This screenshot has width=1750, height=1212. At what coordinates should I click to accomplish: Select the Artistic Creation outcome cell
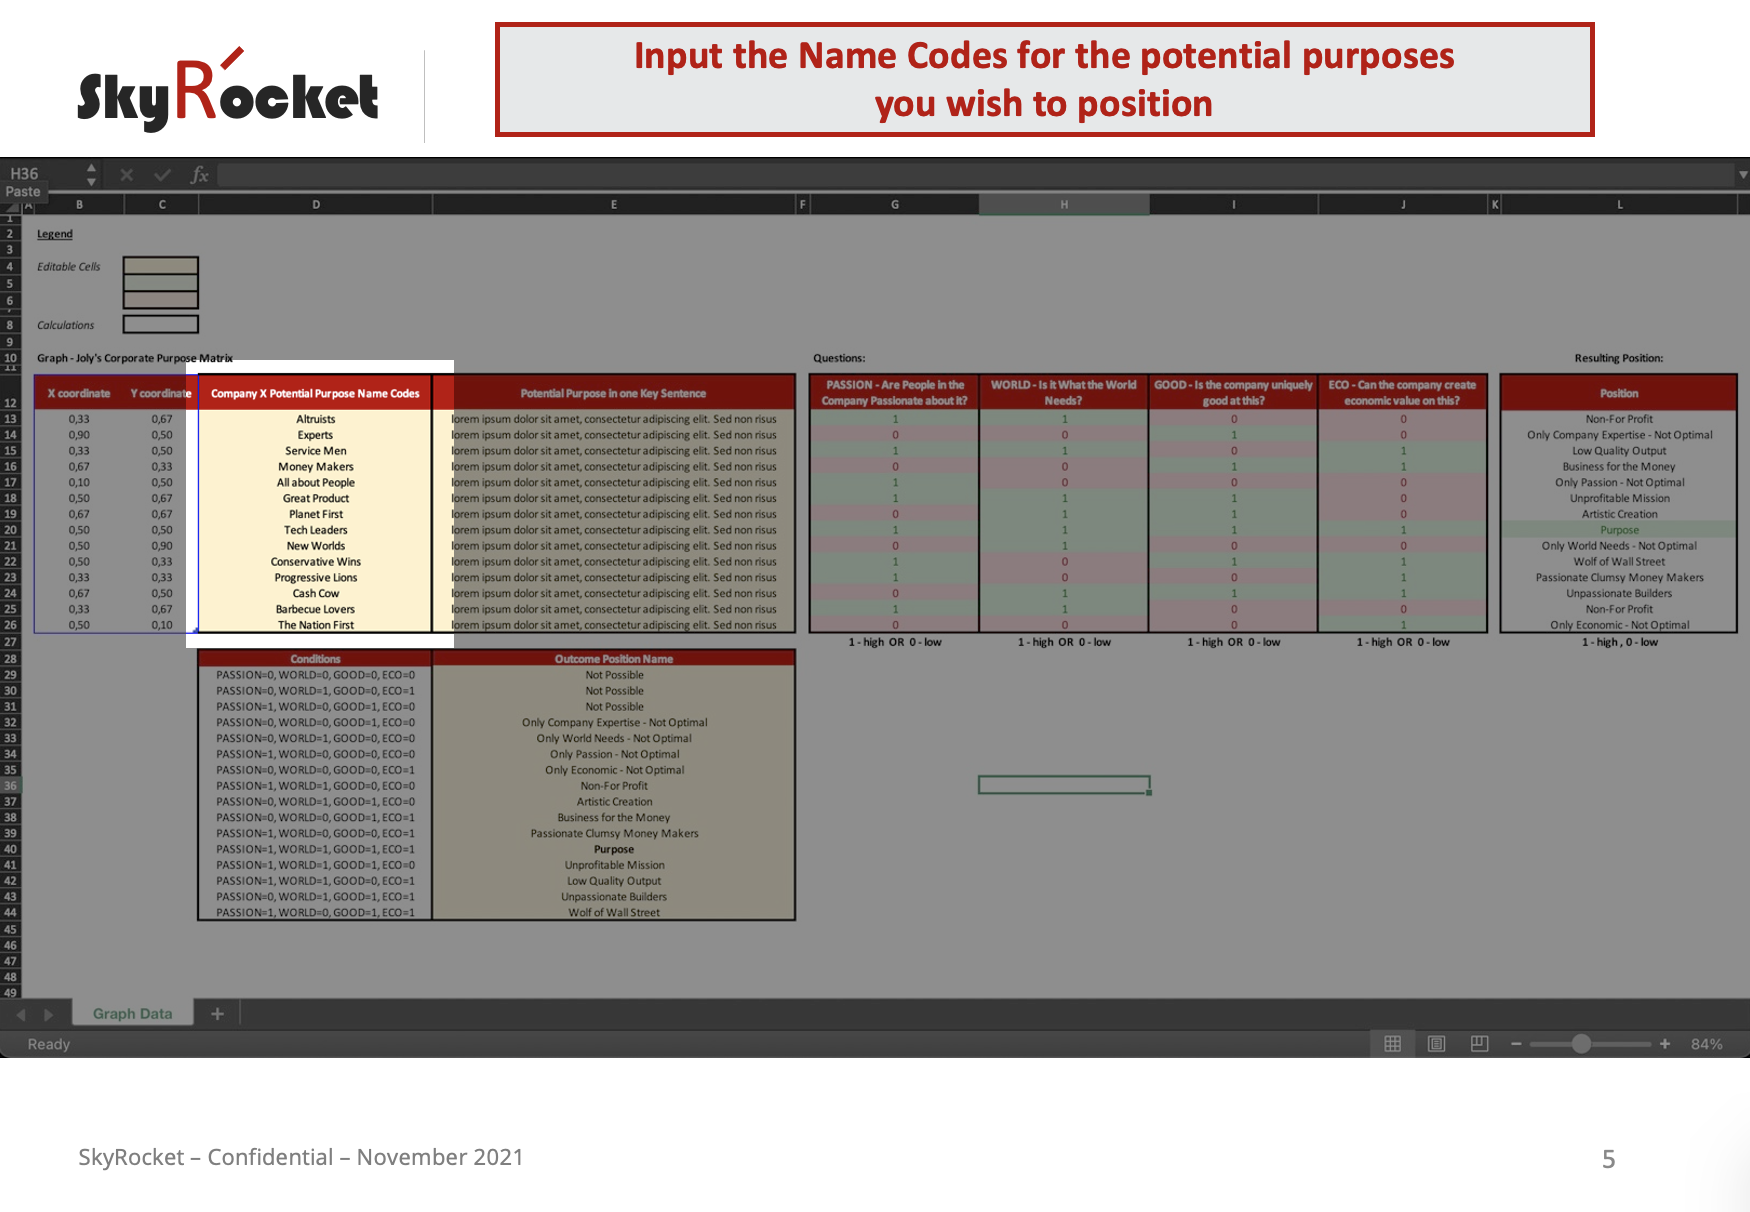pos(614,802)
